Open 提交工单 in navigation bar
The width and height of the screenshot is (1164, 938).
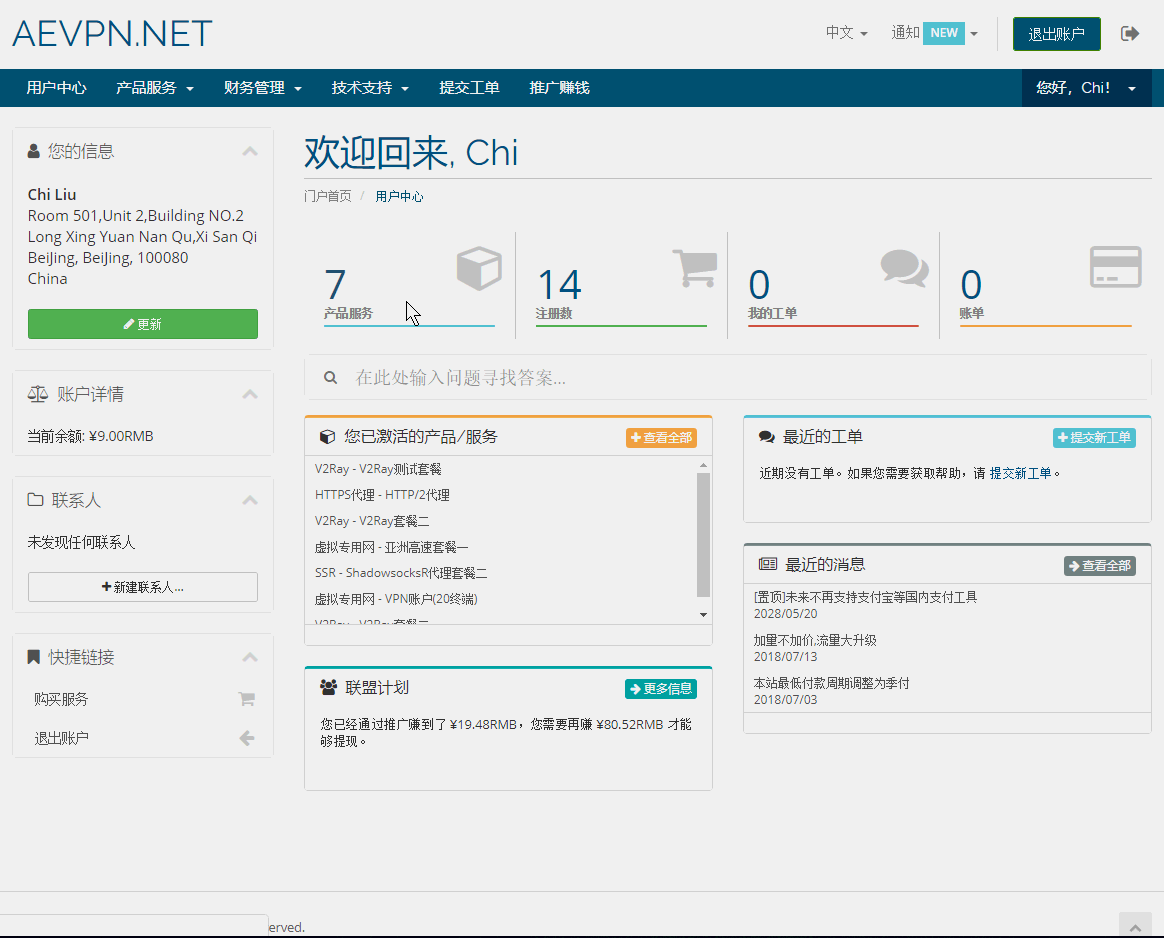(x=469, y=88)
